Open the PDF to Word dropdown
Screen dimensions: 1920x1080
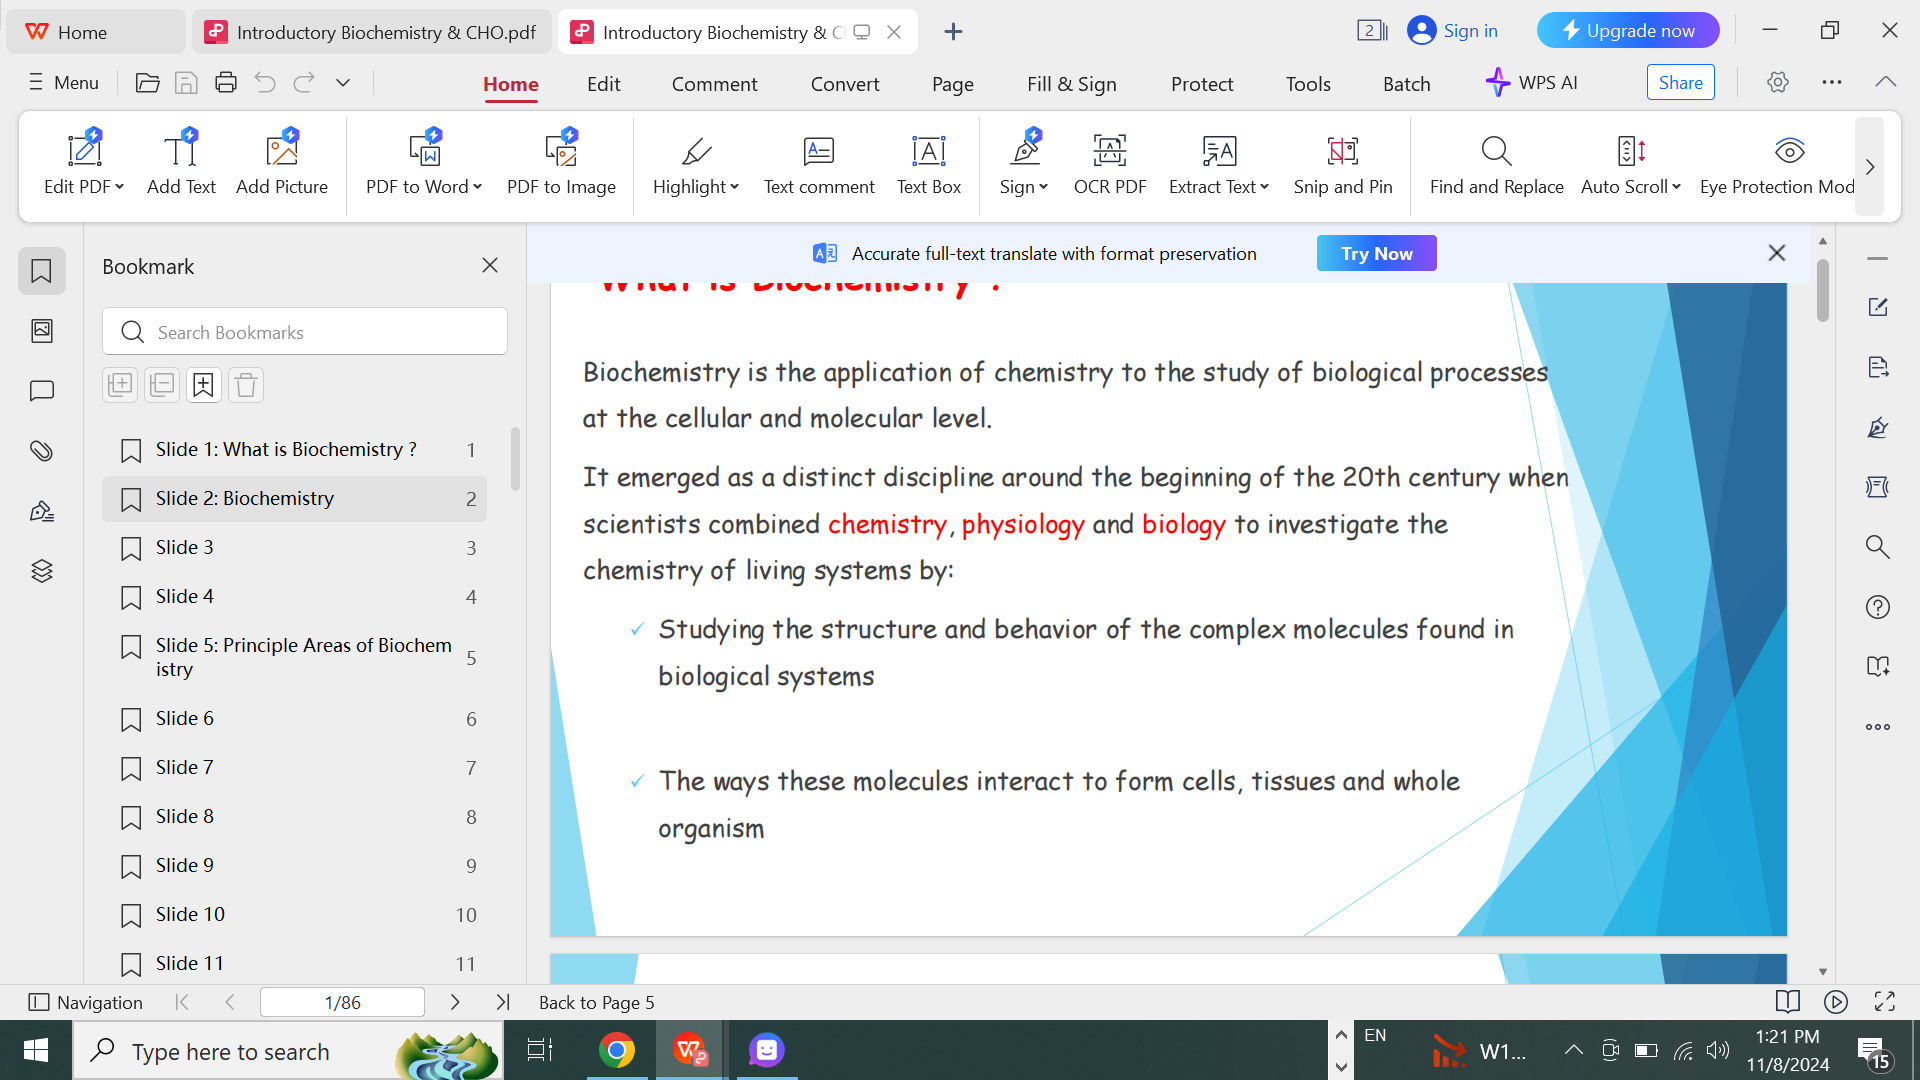click(478, 187)
